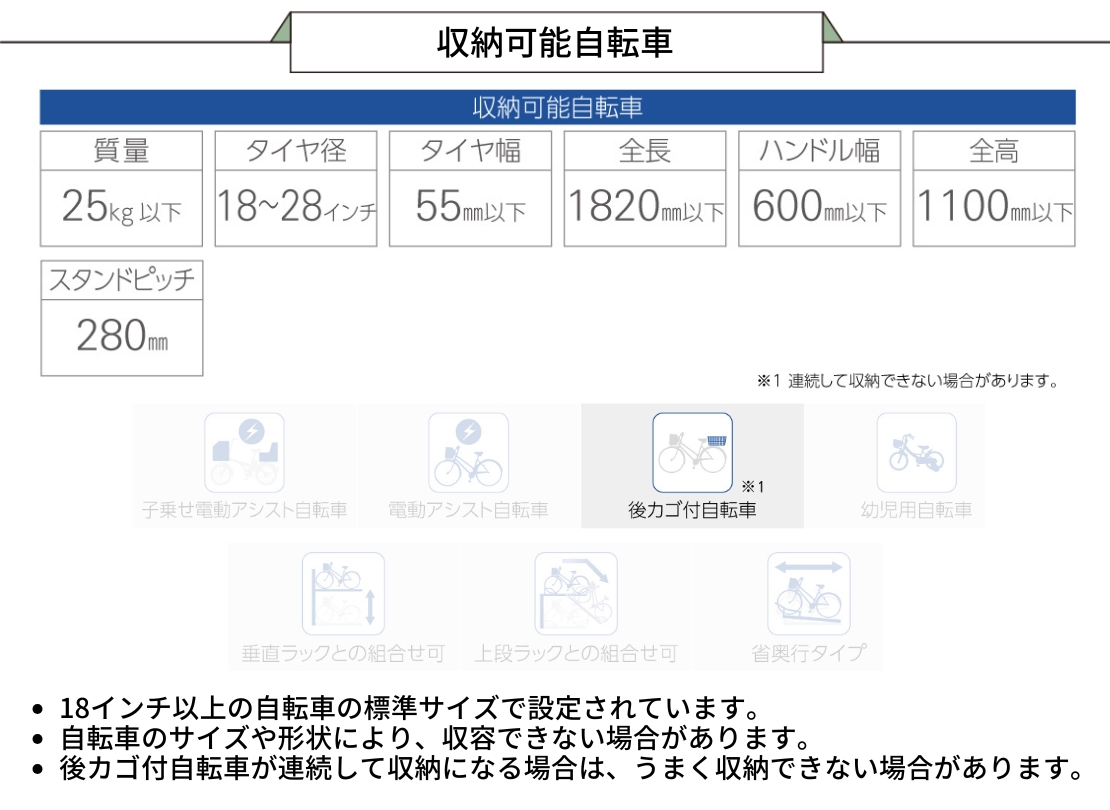Viewport: 1110px width, 810px height.
Task: Click the 後カゴ付自転車 basket bike icon
Action: [692, 453]
